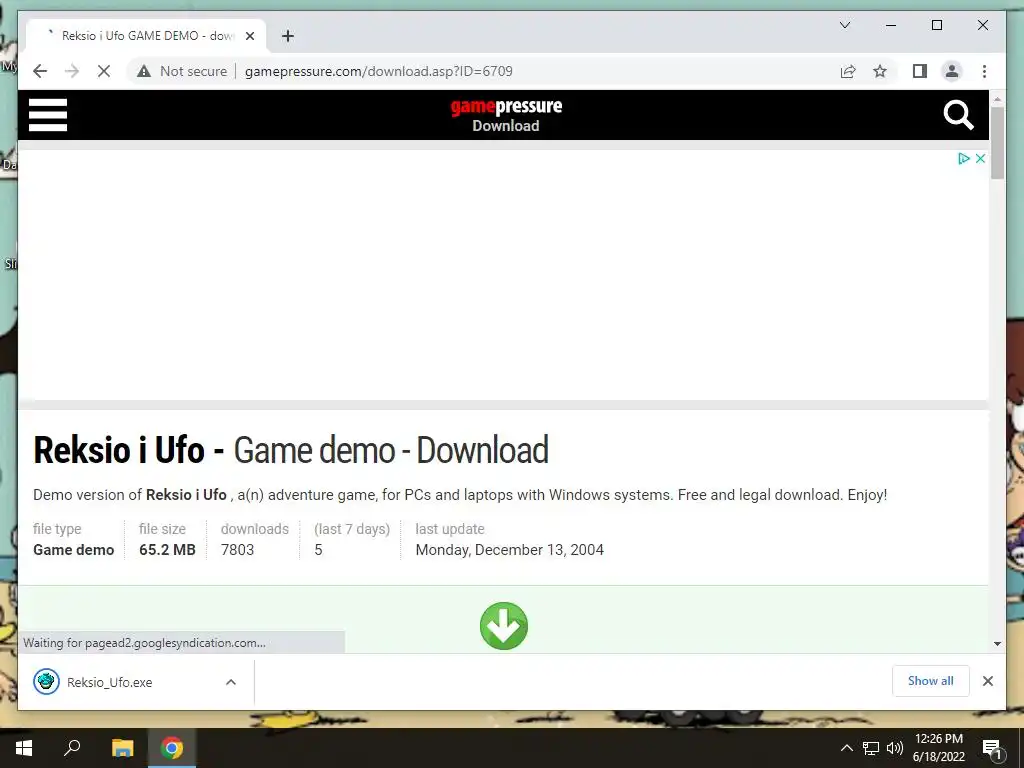Click the gamepressure logo
Image resolution: width=1024 pixels, height=768 pixels.
click(506, 106)
